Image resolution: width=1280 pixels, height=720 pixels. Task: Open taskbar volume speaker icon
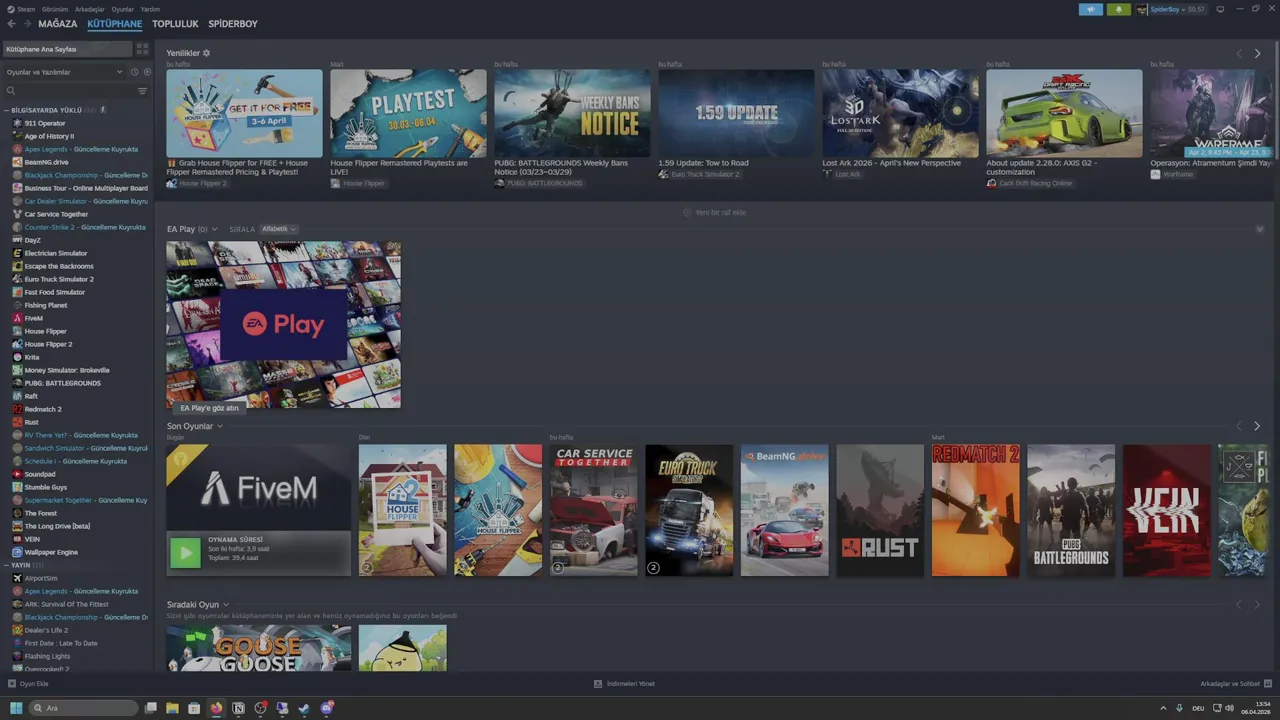[1229, 708]
